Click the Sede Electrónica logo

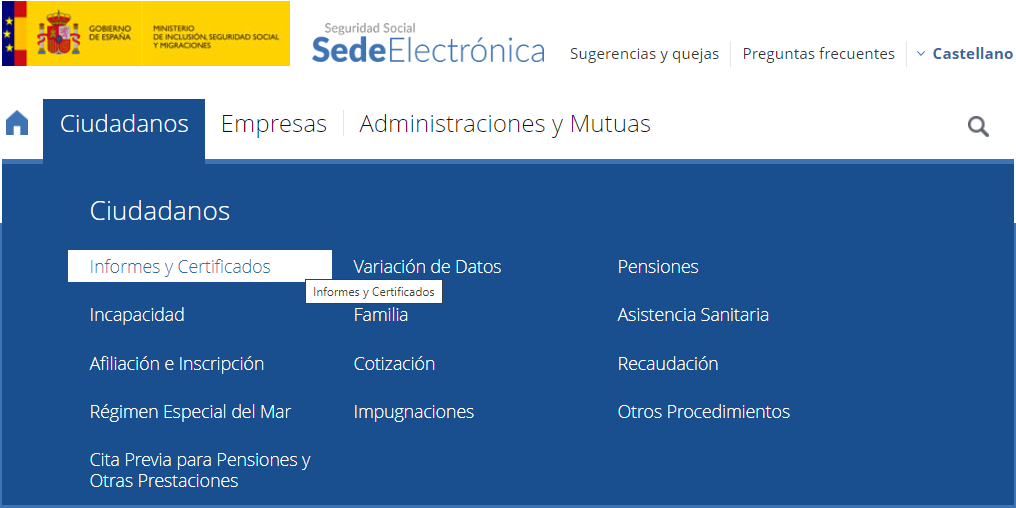coord(429,44)
